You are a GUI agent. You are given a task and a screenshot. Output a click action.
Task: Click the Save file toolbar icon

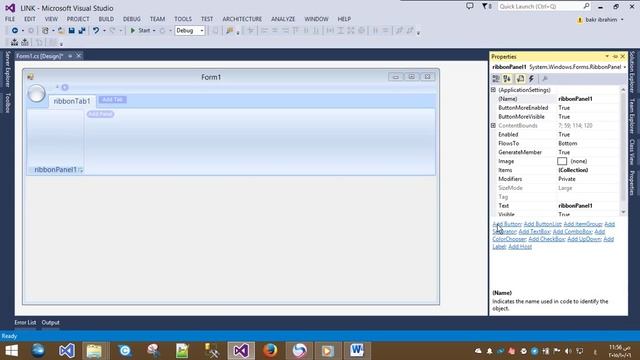click(71, 31)
